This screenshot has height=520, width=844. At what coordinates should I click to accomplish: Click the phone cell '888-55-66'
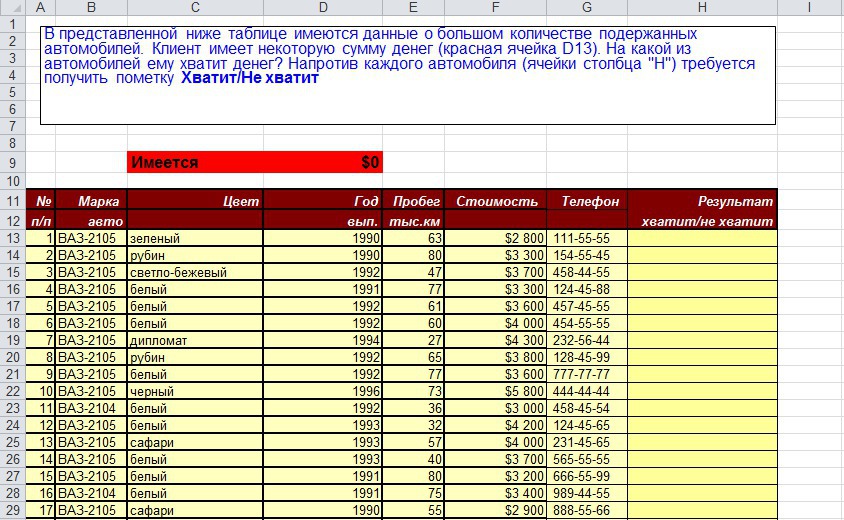click(x=587, y=510)
